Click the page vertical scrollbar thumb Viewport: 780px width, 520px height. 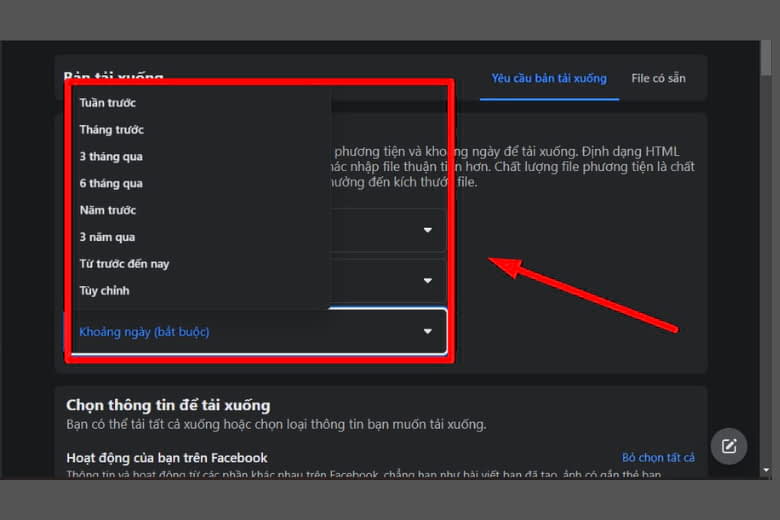point(766,58)
